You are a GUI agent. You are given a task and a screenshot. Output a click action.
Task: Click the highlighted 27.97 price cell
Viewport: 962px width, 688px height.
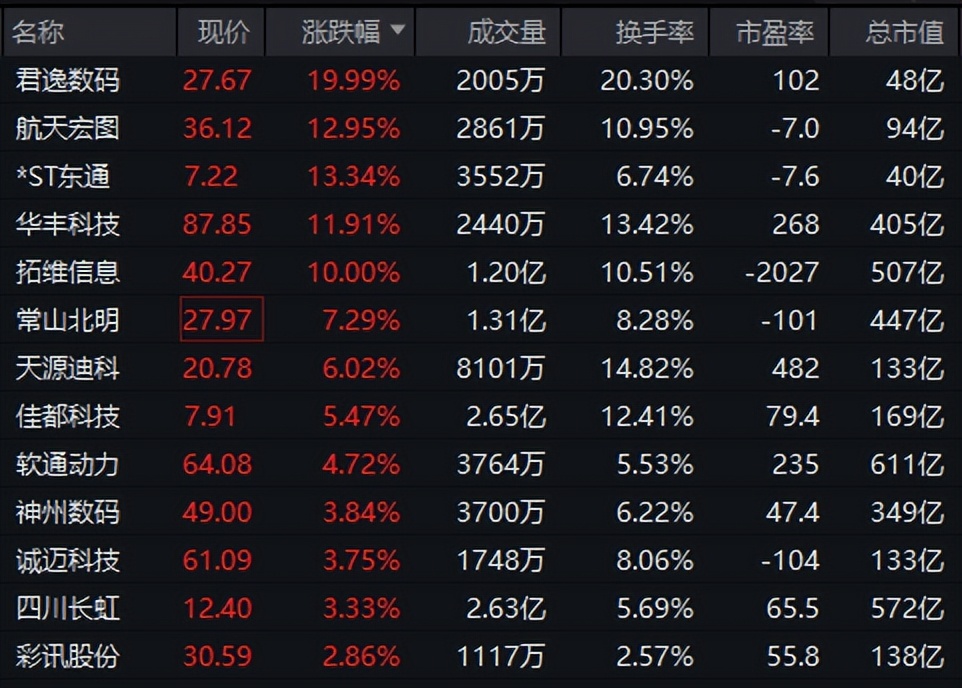point(221,319)
